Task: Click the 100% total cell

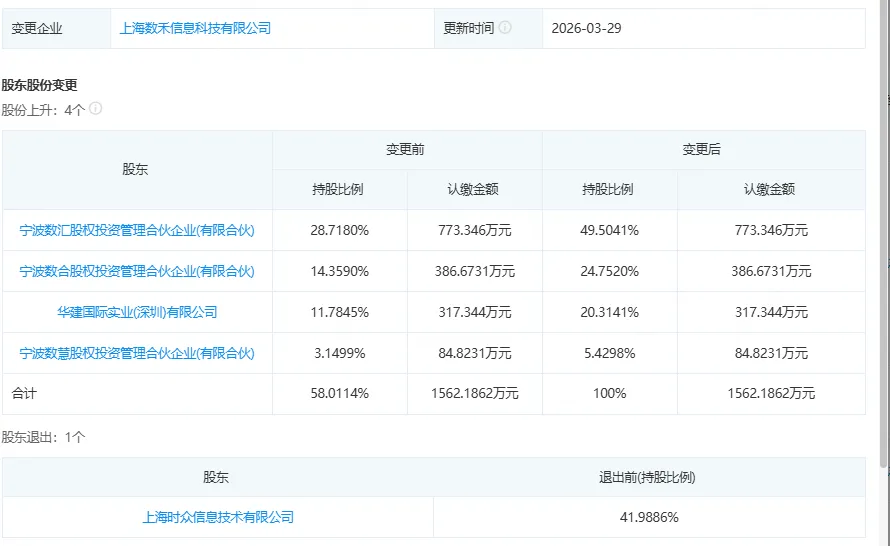Action: tap(610, 393)
